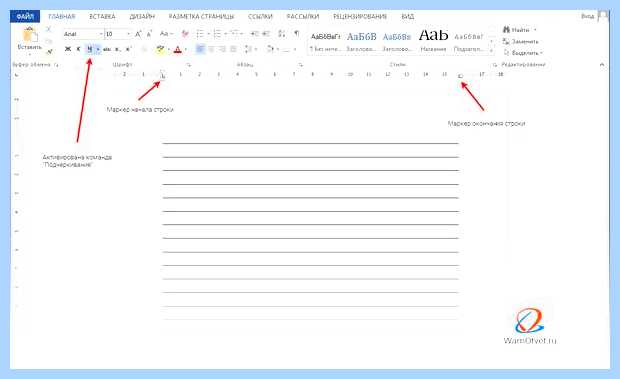Open the ФАЙЛ (File) tab

pyautogui.click(x=25, y=17)
